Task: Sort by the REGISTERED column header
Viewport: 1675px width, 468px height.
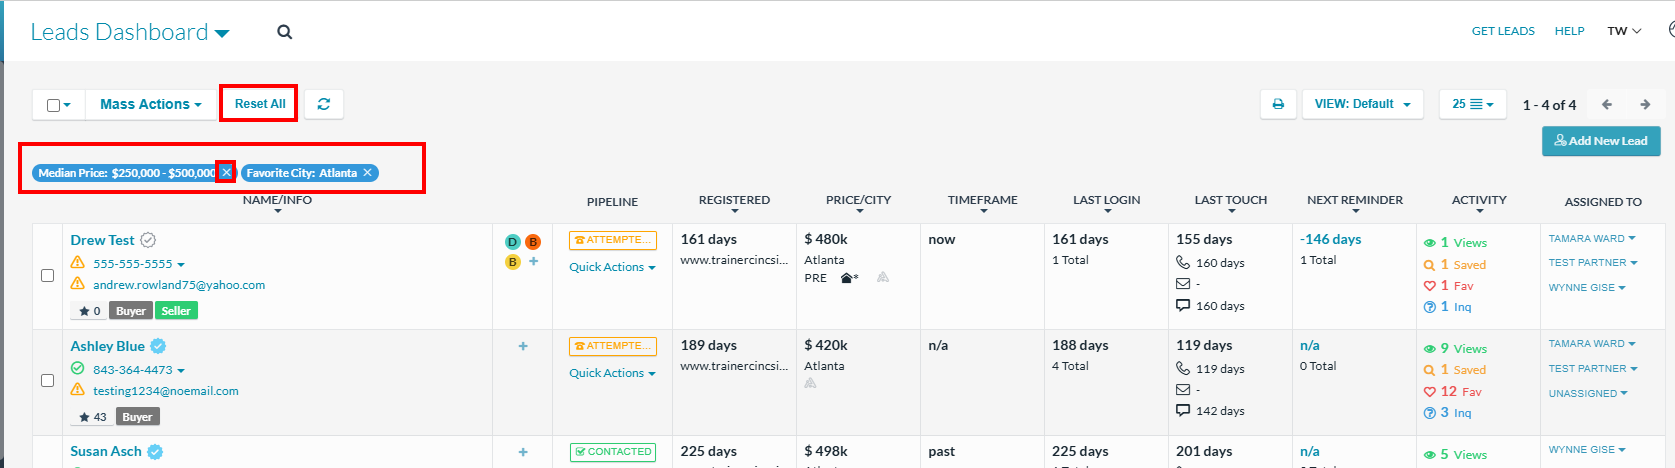Action: 734,203
